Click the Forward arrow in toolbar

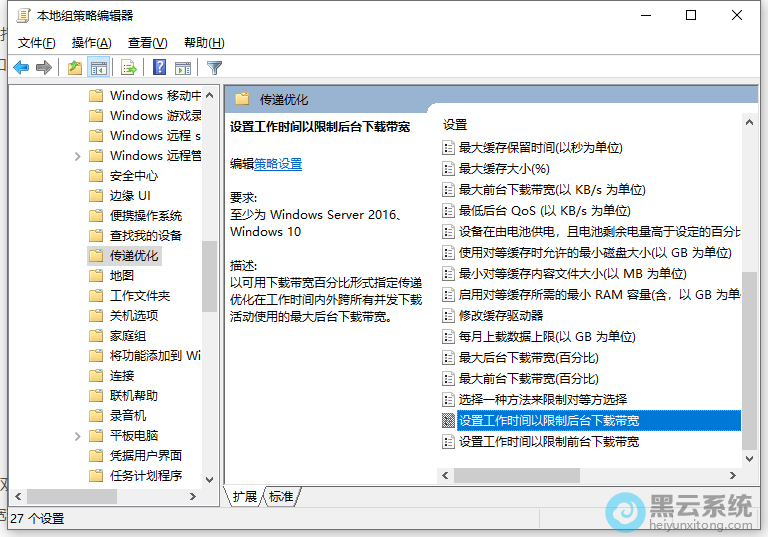click(x=44, y=68)
